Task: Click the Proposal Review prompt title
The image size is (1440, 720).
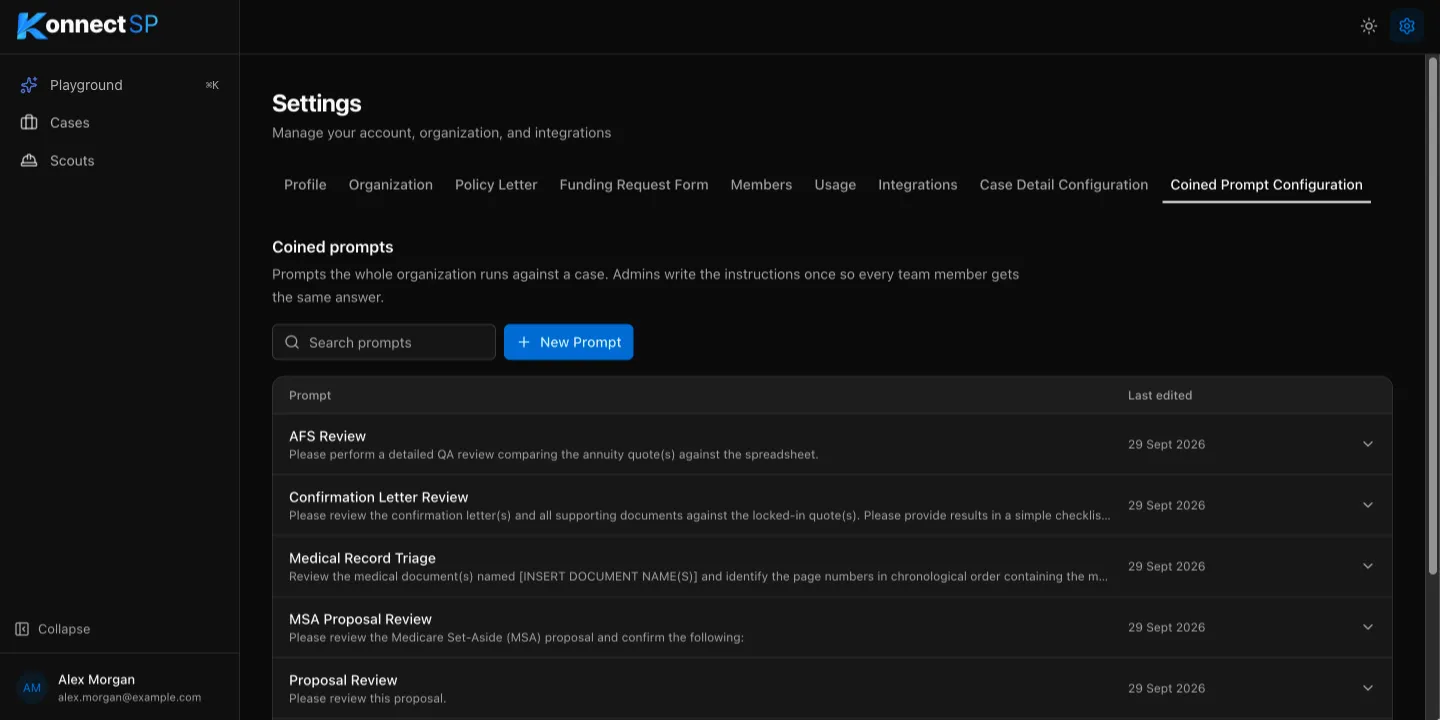Action: [343, 680]
